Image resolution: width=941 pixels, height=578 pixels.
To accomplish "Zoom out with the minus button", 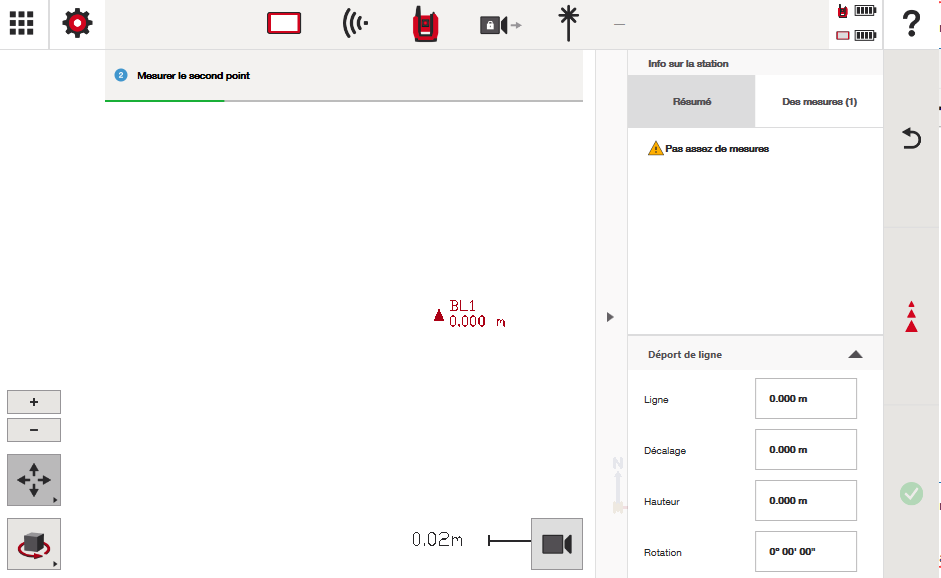I will [x=34, y=430].
